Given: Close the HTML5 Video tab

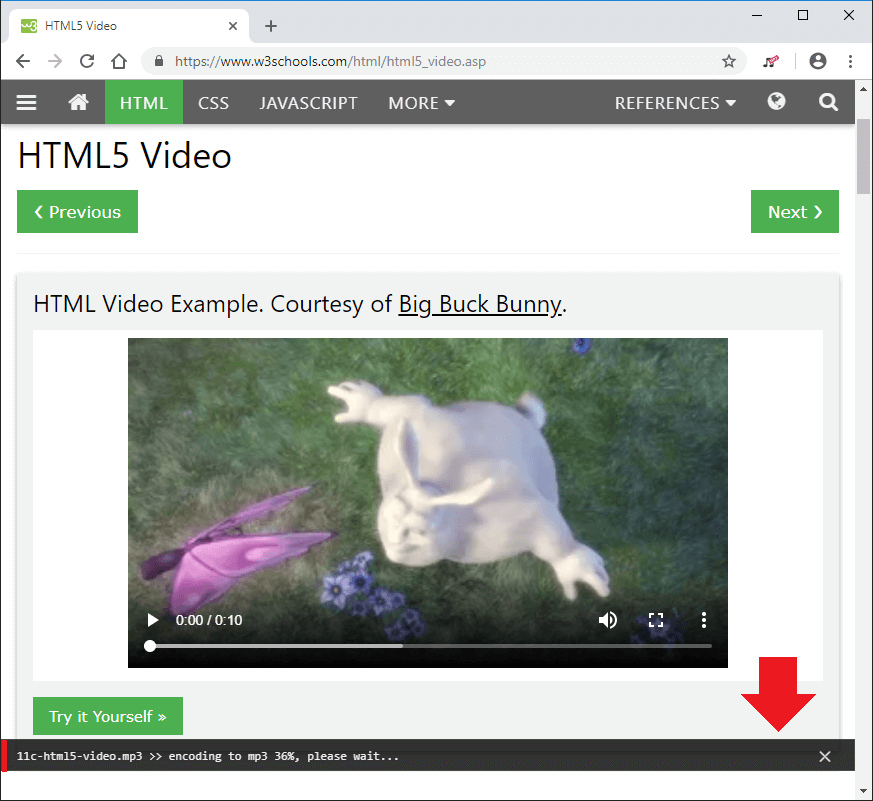Looking at the screenshot, I should [233, 26].
